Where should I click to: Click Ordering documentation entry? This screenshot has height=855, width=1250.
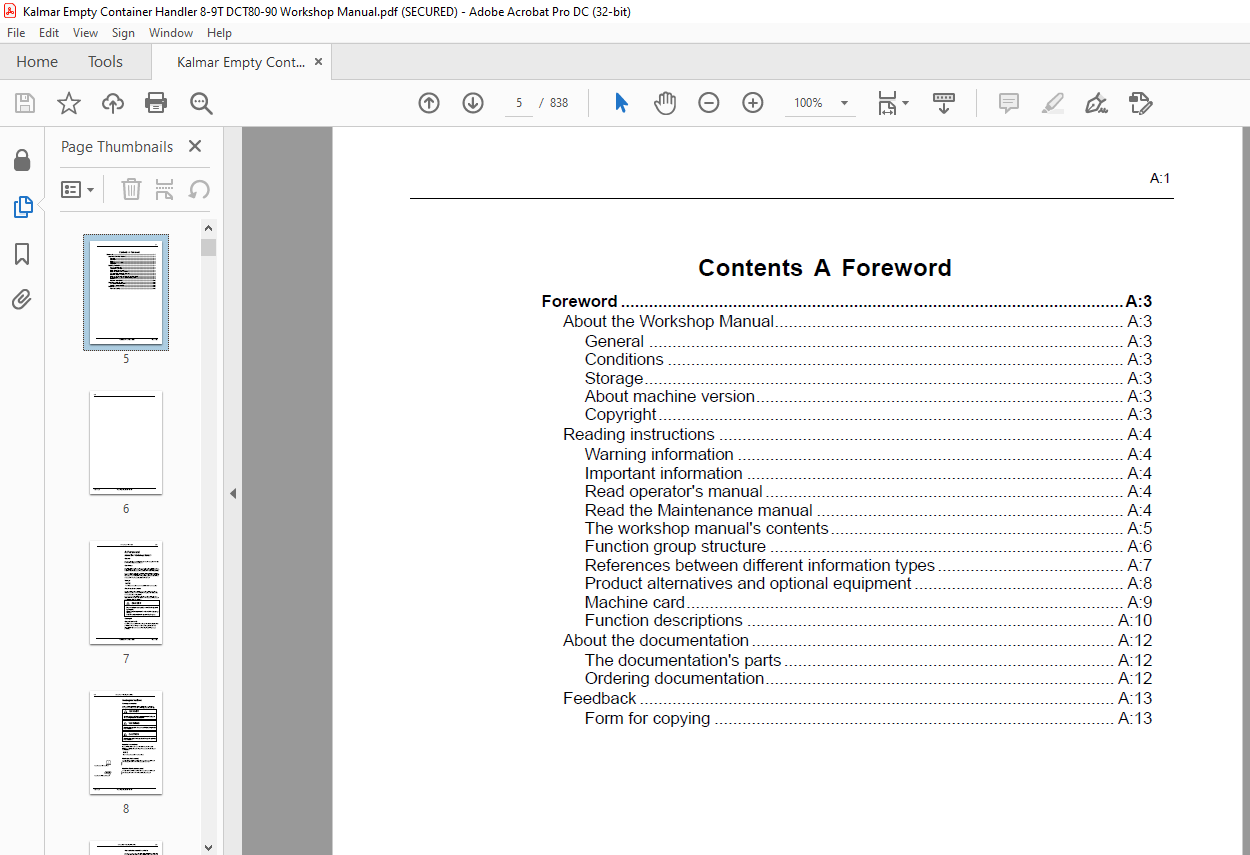868,678
